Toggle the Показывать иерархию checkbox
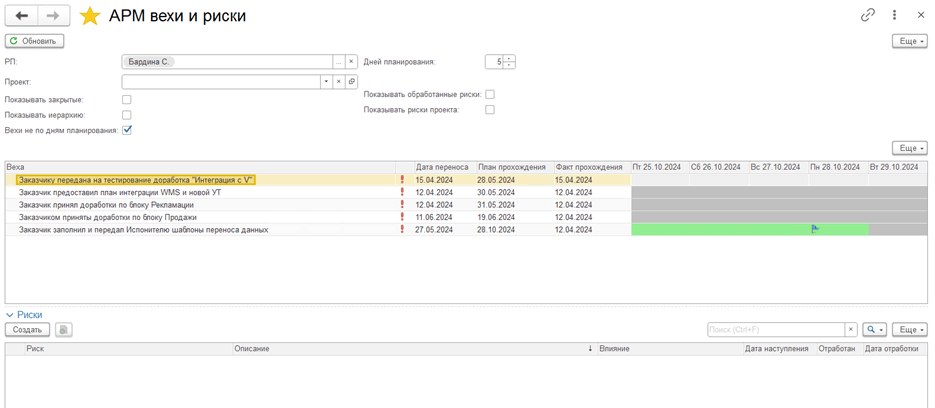 tap(127, 114)
